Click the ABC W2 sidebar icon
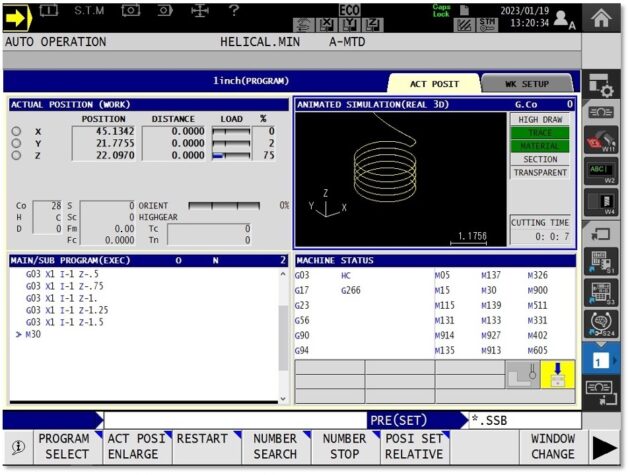 click(602, 172)
